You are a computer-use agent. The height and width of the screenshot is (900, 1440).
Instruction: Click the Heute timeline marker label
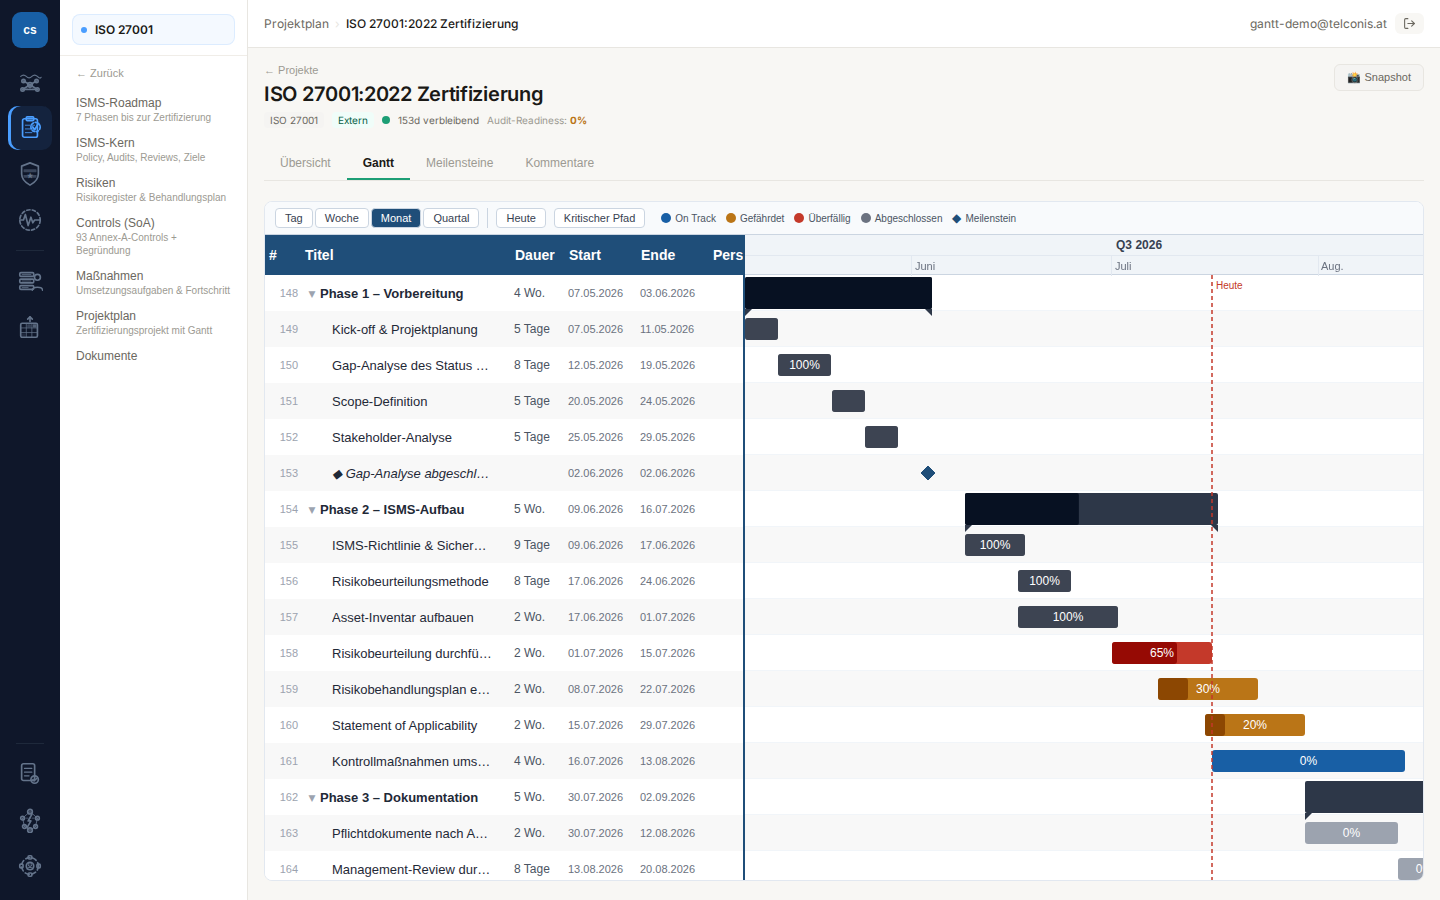tap(1229, 286)
